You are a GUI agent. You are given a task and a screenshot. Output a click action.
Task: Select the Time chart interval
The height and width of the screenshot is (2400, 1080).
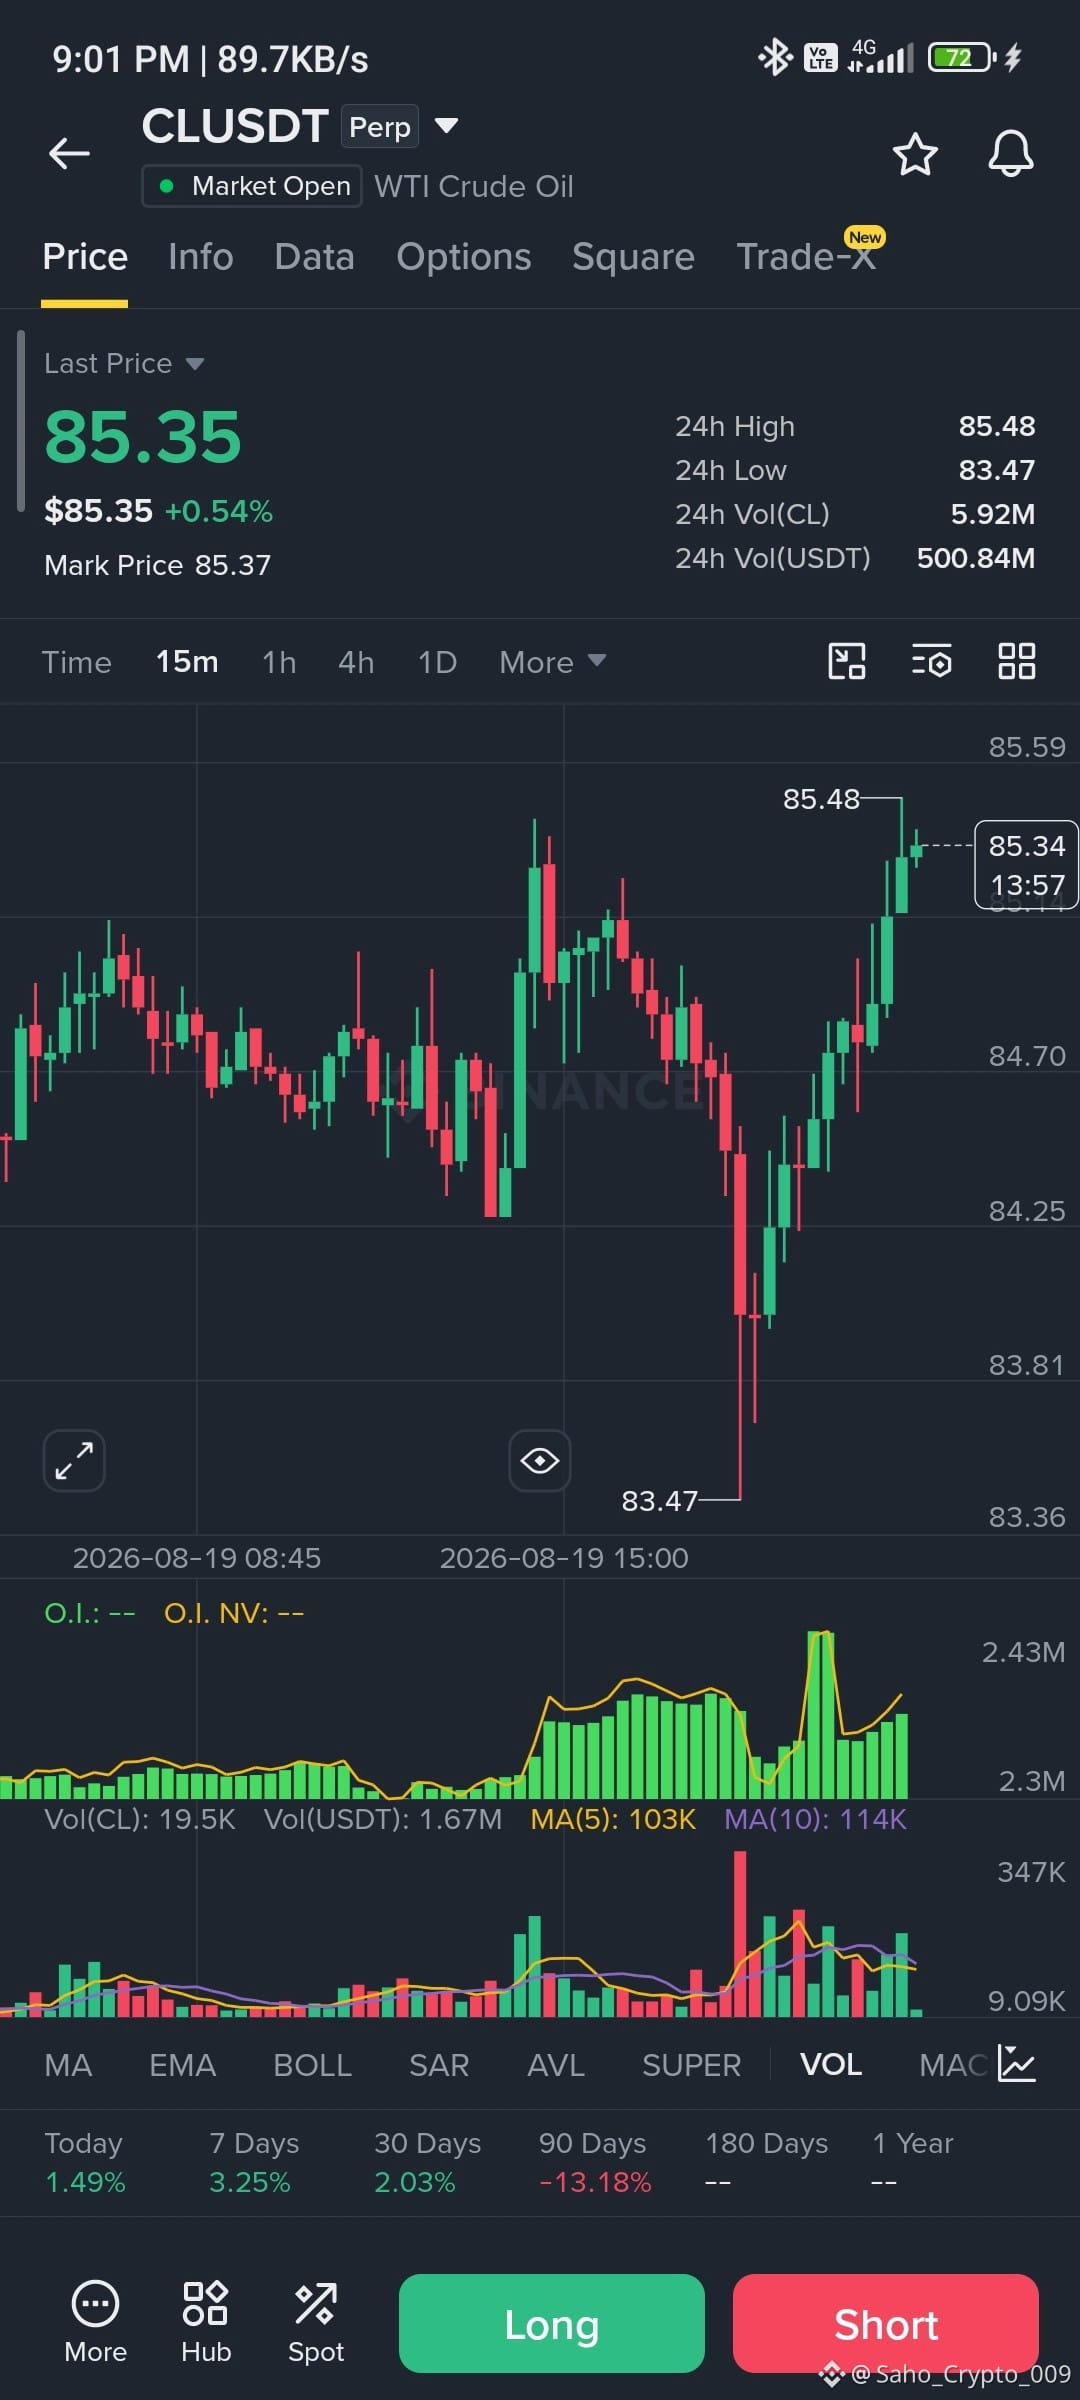coord(77,662)
